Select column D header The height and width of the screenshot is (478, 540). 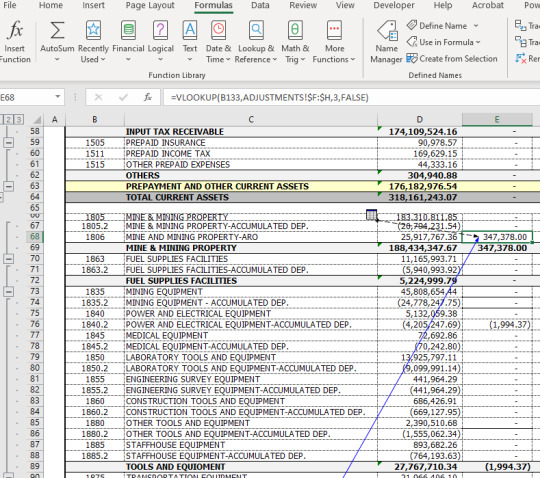[419, 120]
